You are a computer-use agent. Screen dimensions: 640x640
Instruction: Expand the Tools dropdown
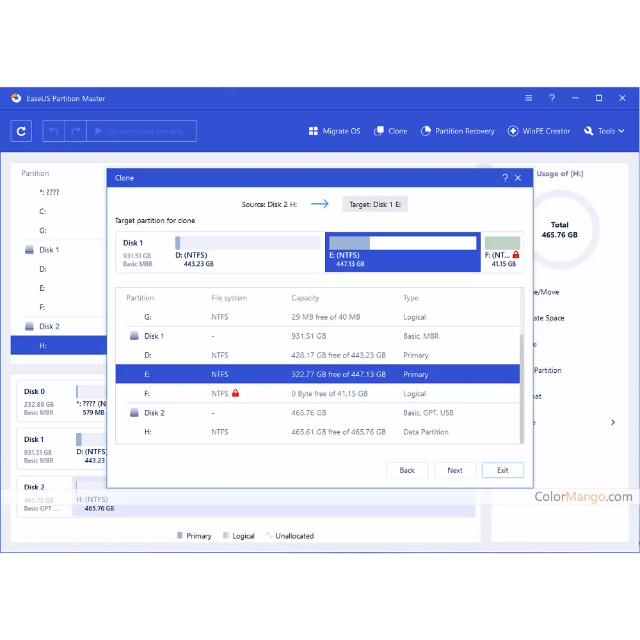tap(605, 131)
